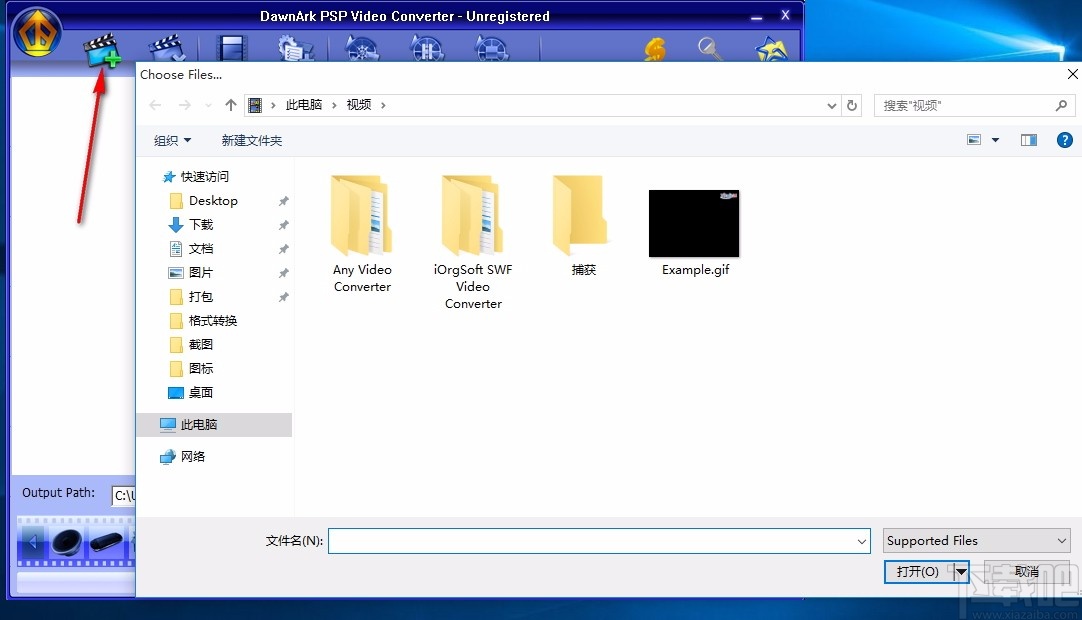Click the Add Files toolbar icon
This screenshot has width=1082, height=620.
click(x=100, y=47)
